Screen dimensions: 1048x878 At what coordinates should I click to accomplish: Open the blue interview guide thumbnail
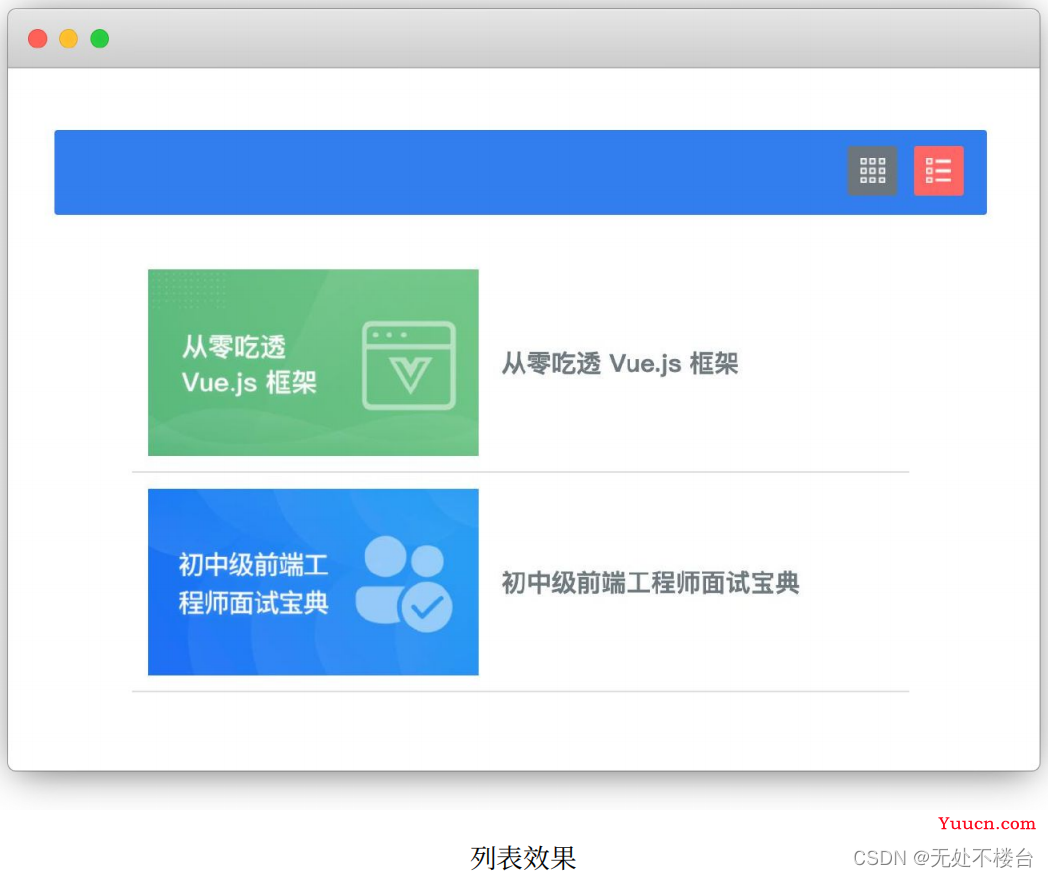tap(313, 582)
